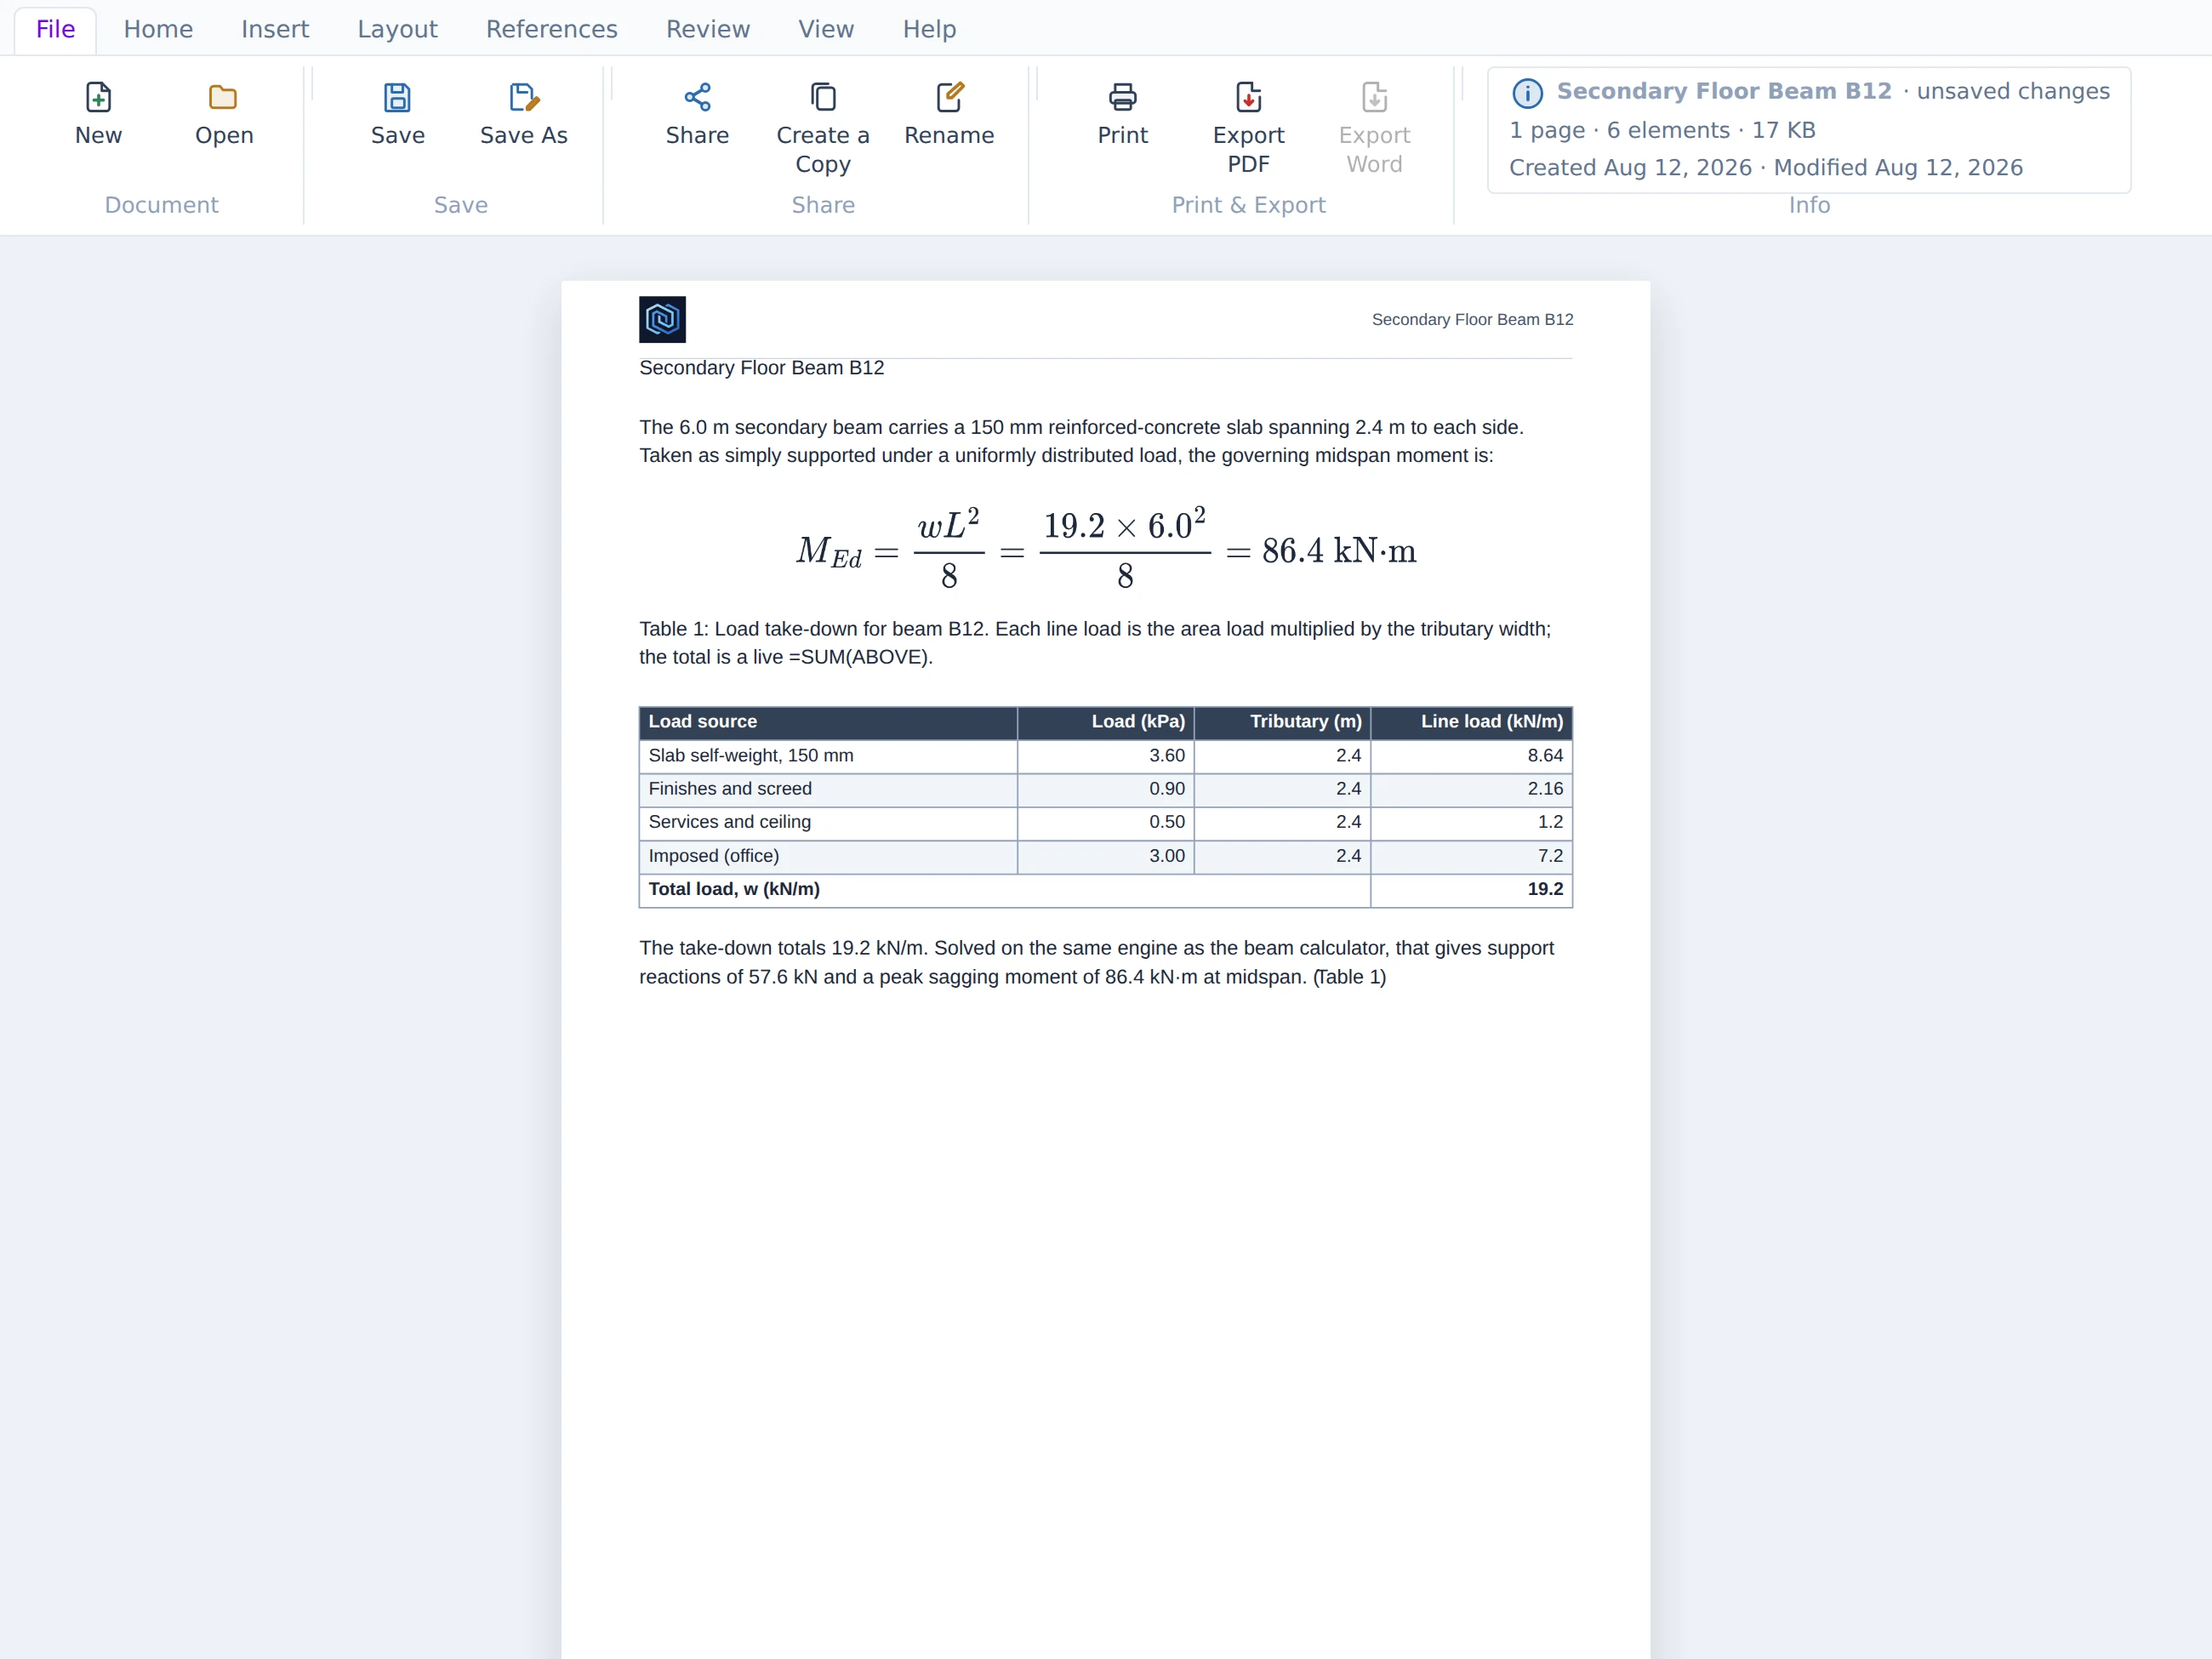Click the intro paragraph about the 6.0 m beam
Screen dimensions: 2212x1659
(x=1081, y=441)
